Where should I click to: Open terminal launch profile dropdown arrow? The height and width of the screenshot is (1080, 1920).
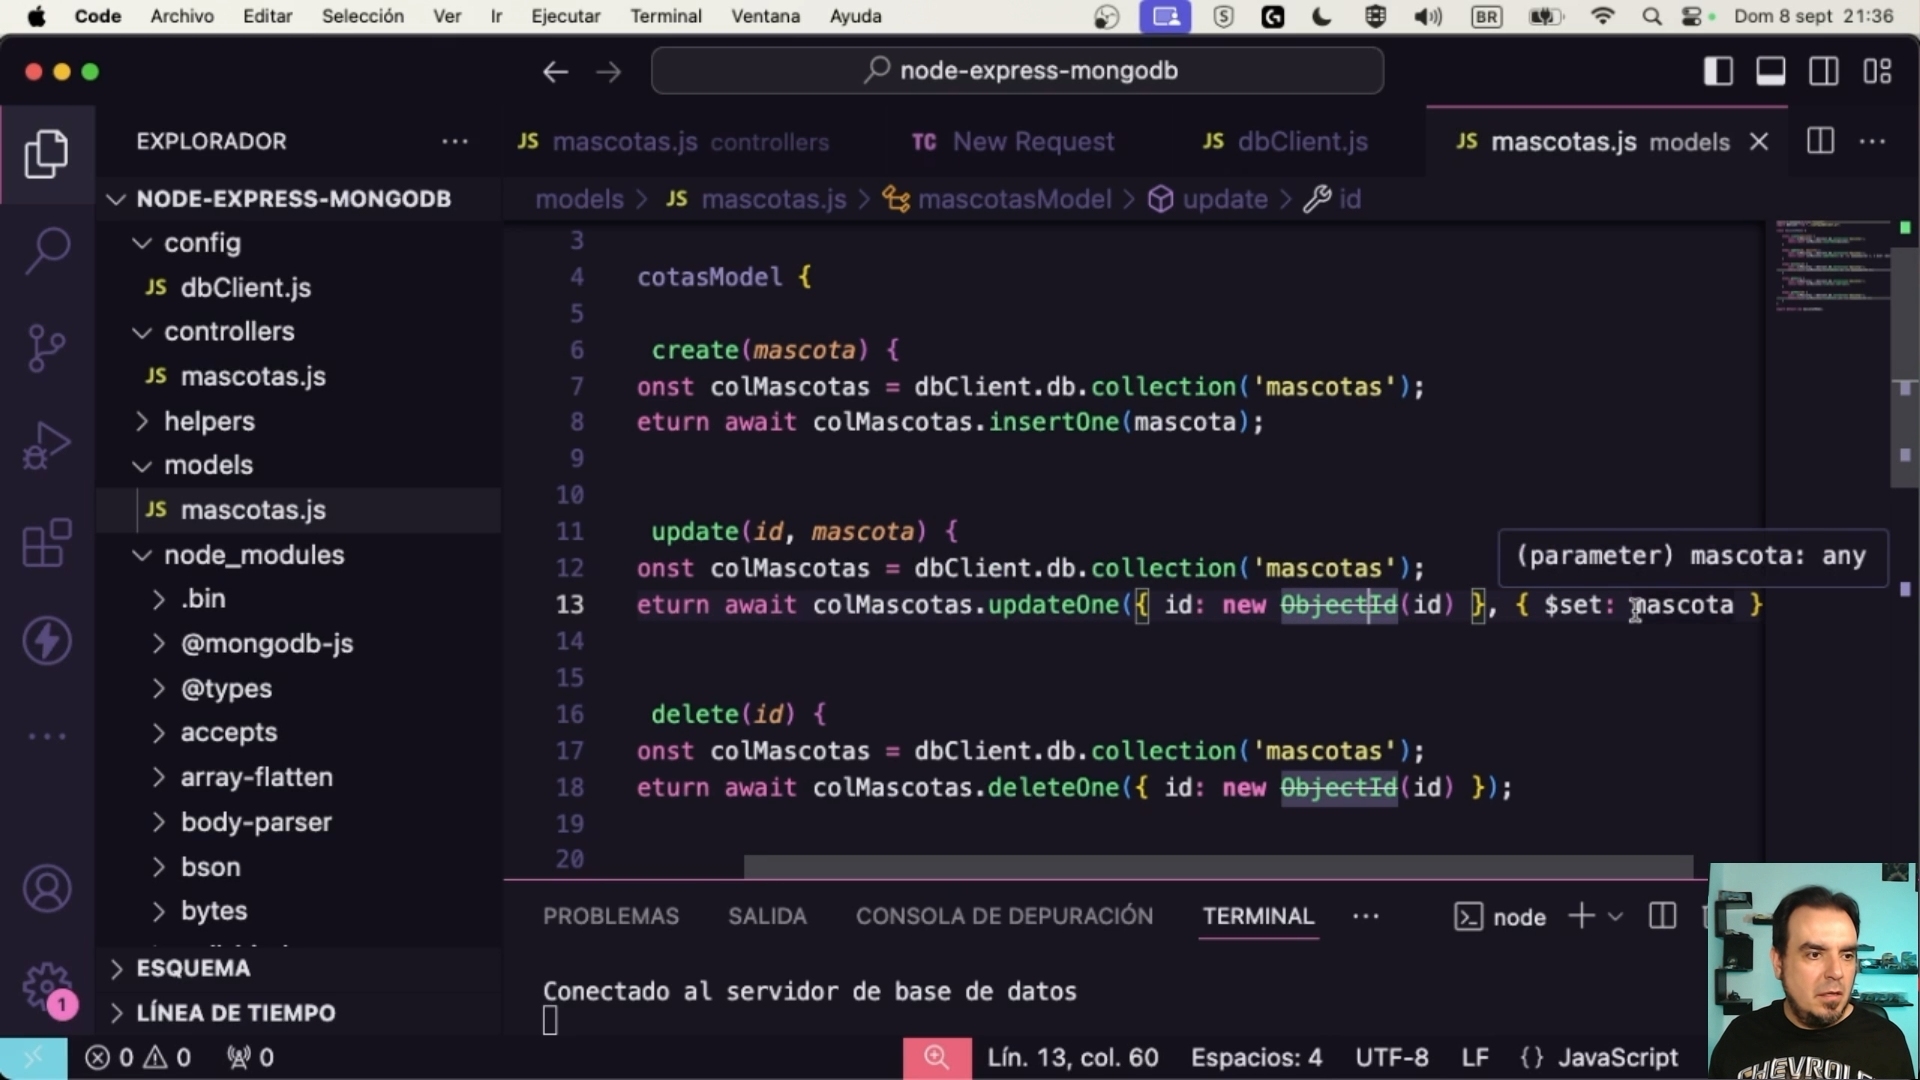point(1615,916)
